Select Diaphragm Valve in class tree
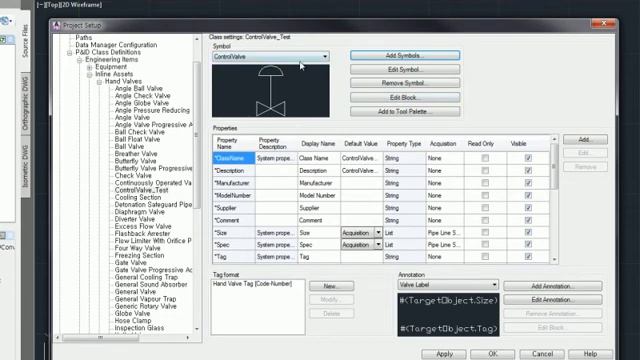The height and width of the screenshot is (360, 640). (139, 212)
